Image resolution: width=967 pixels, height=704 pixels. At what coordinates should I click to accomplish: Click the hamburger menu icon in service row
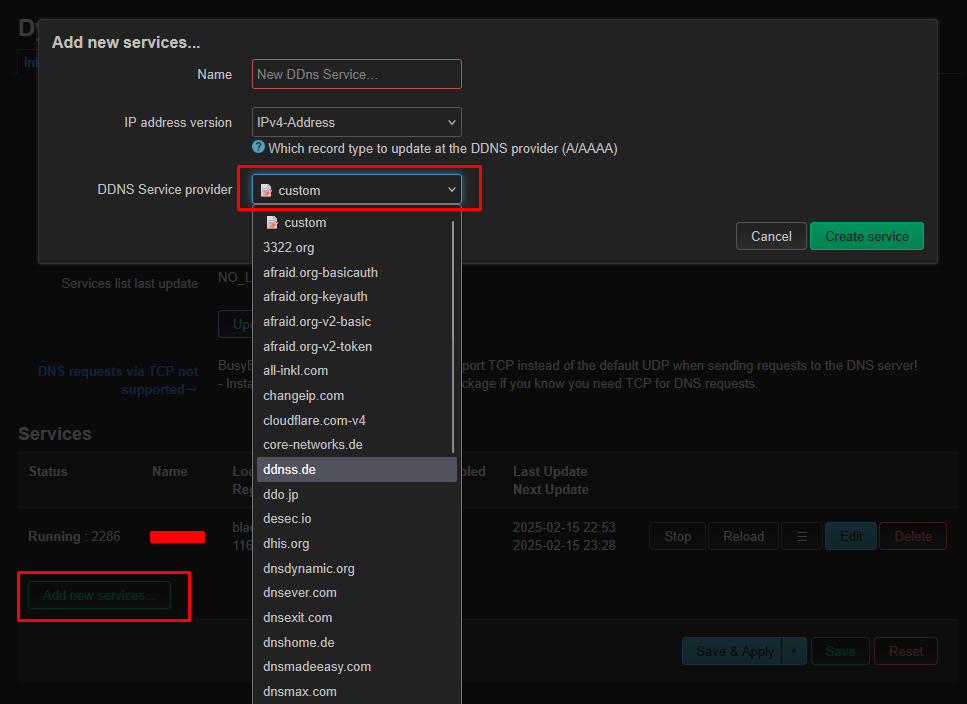(802, 536)
